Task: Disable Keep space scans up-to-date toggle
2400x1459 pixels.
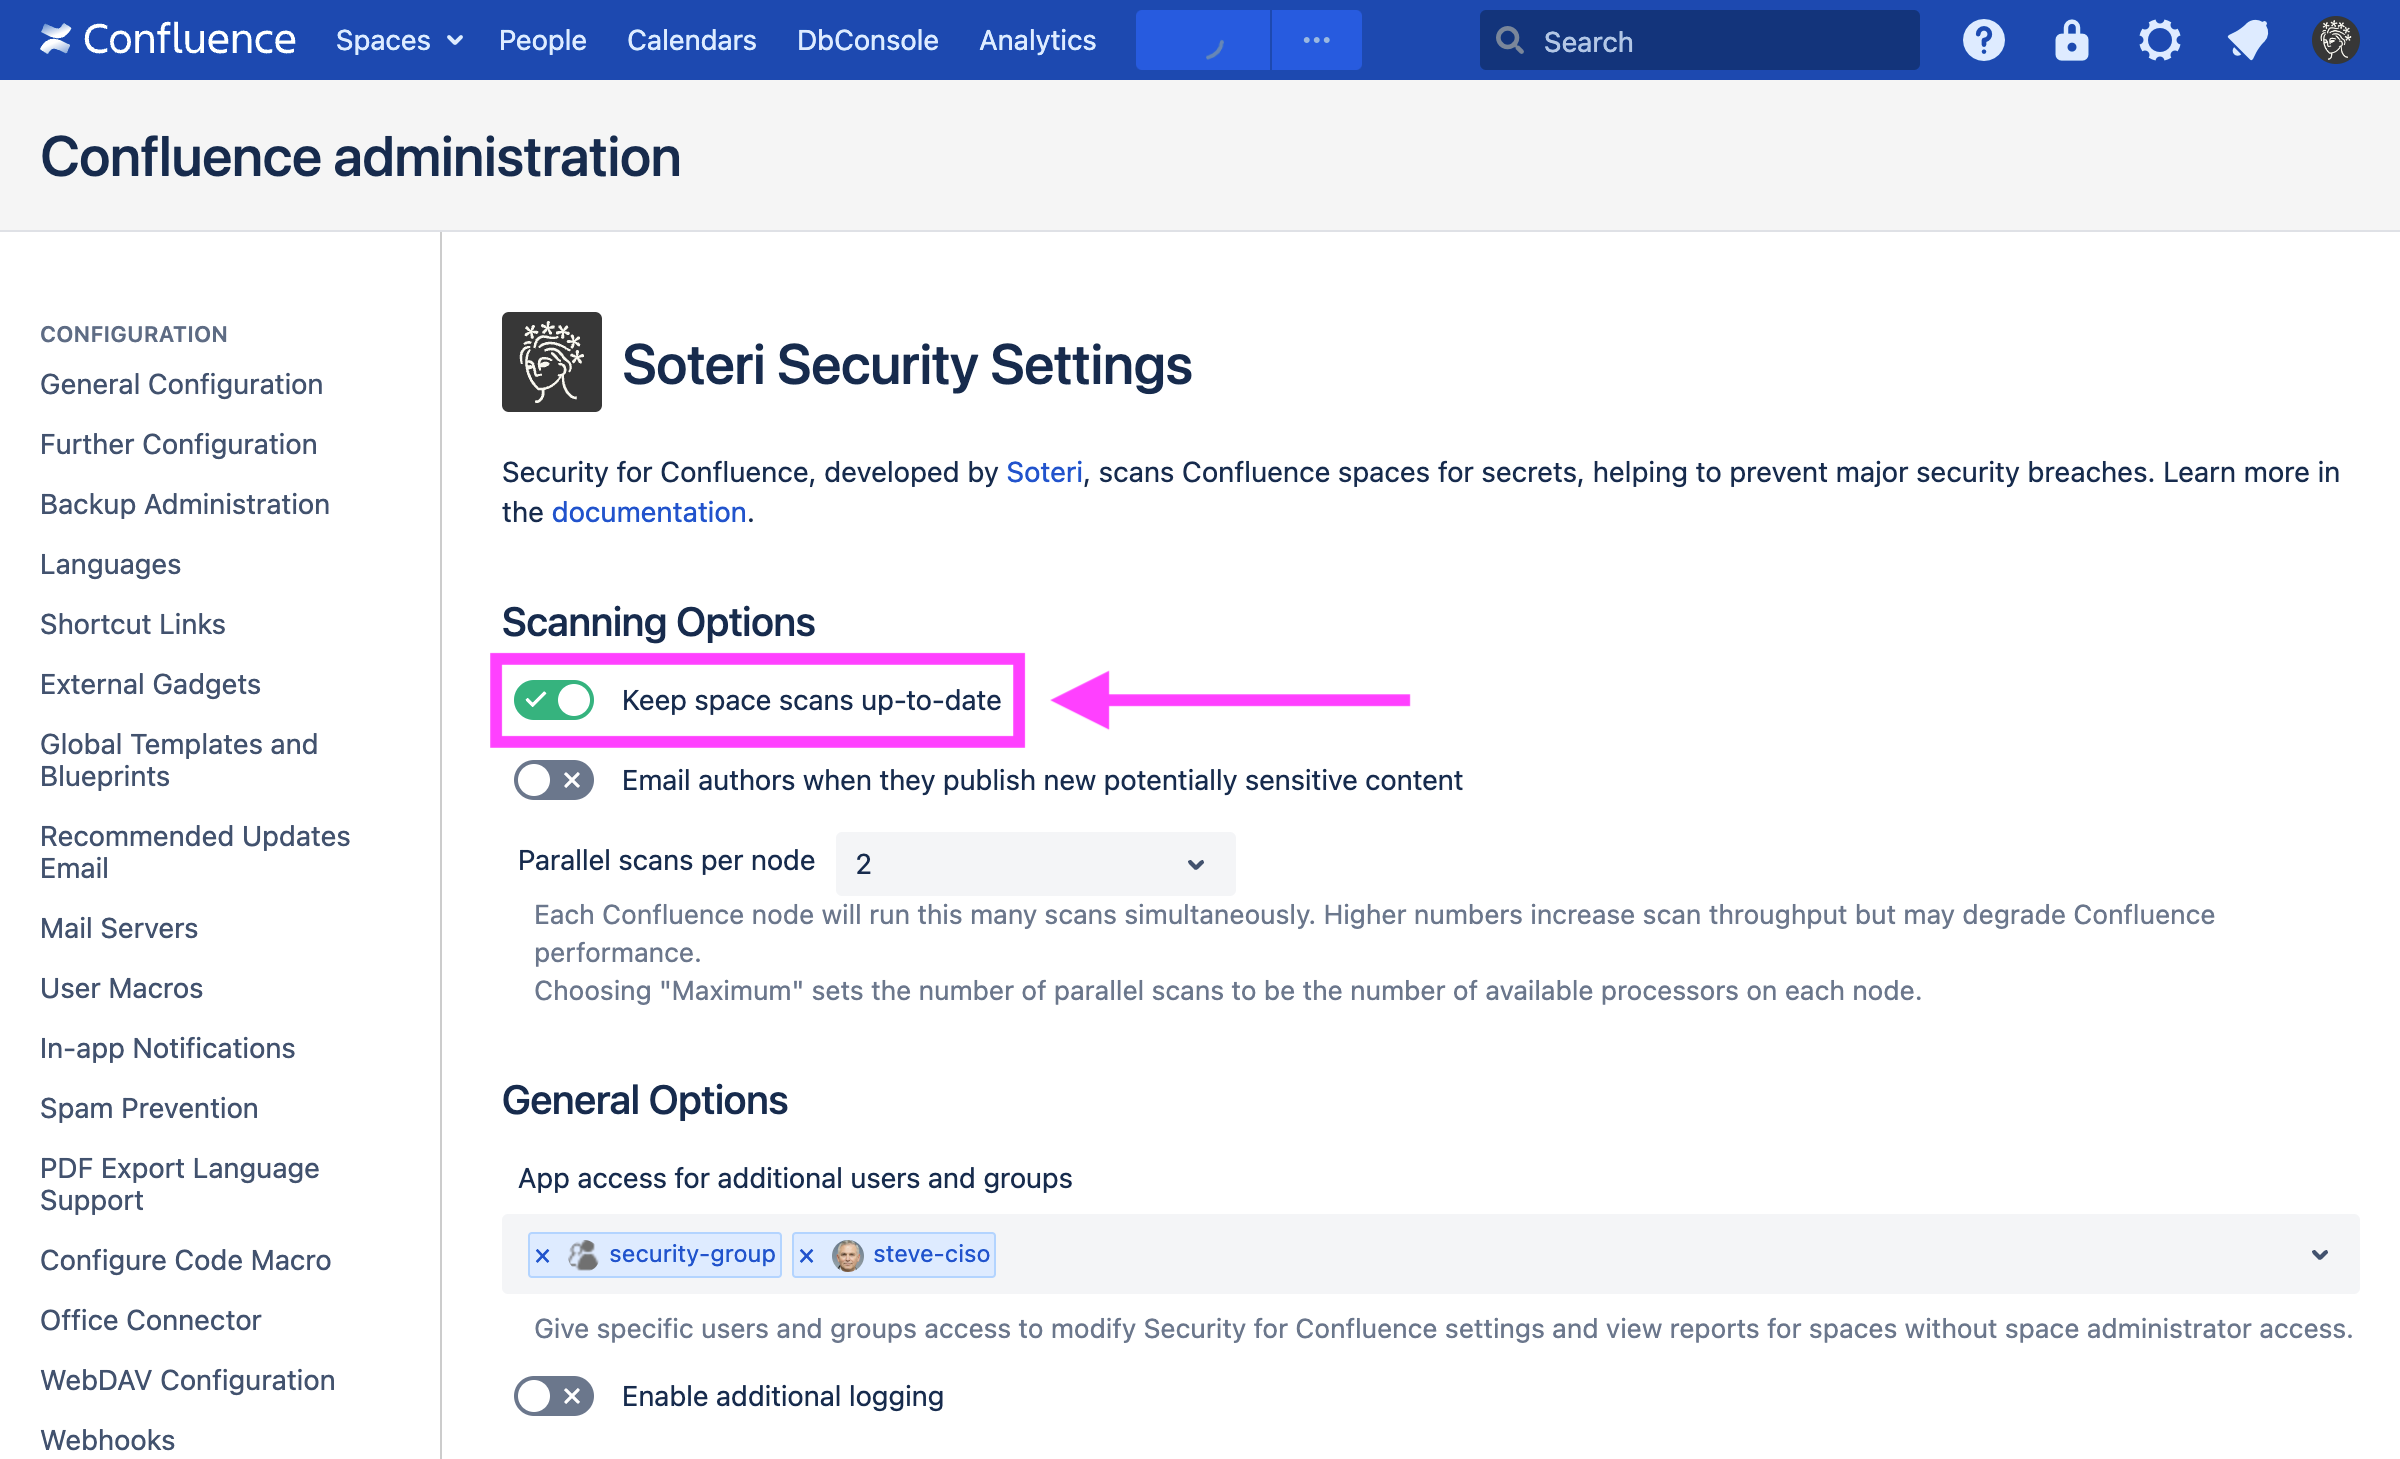Action: (x=554, y=700)
